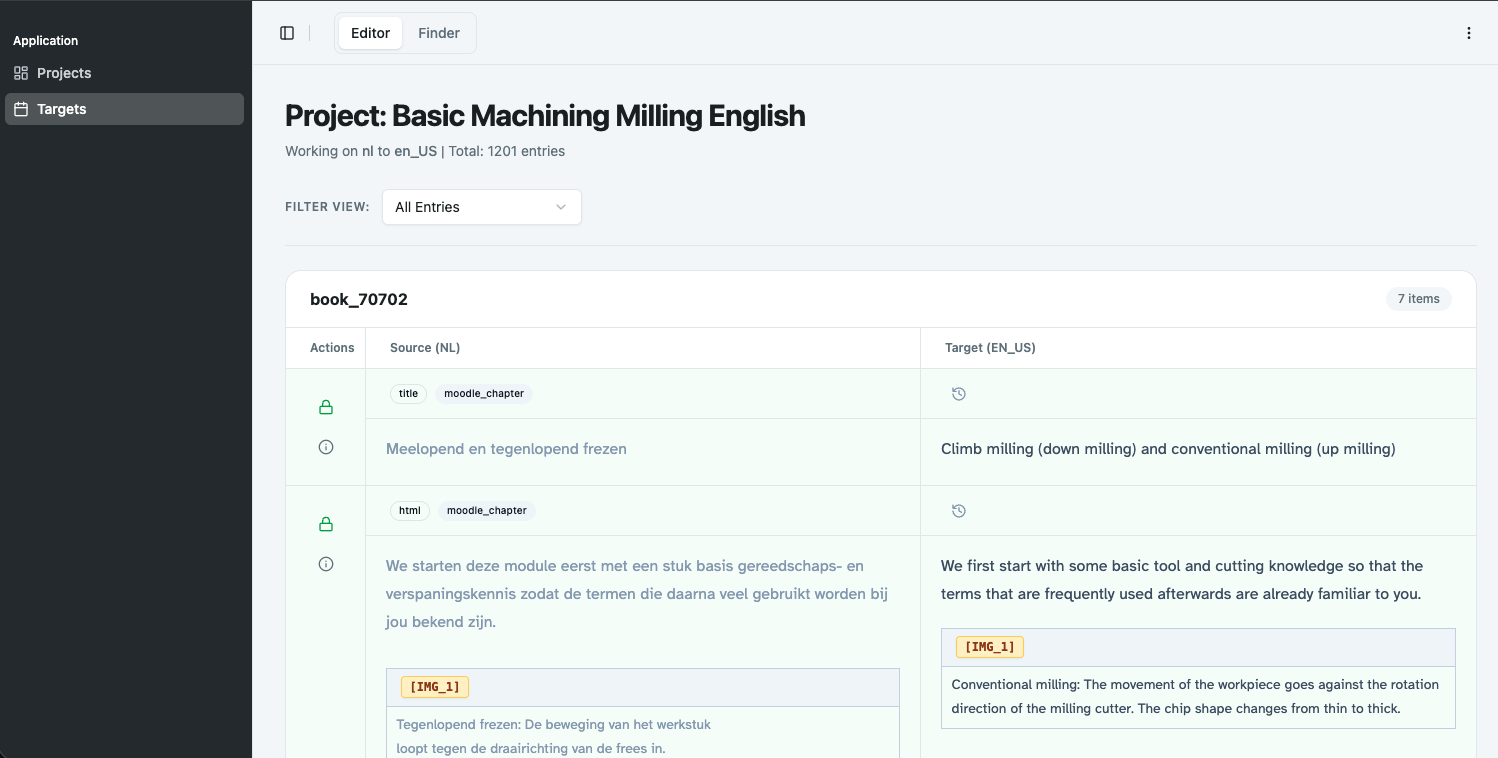Select the Editor tab

click(370, 33)
